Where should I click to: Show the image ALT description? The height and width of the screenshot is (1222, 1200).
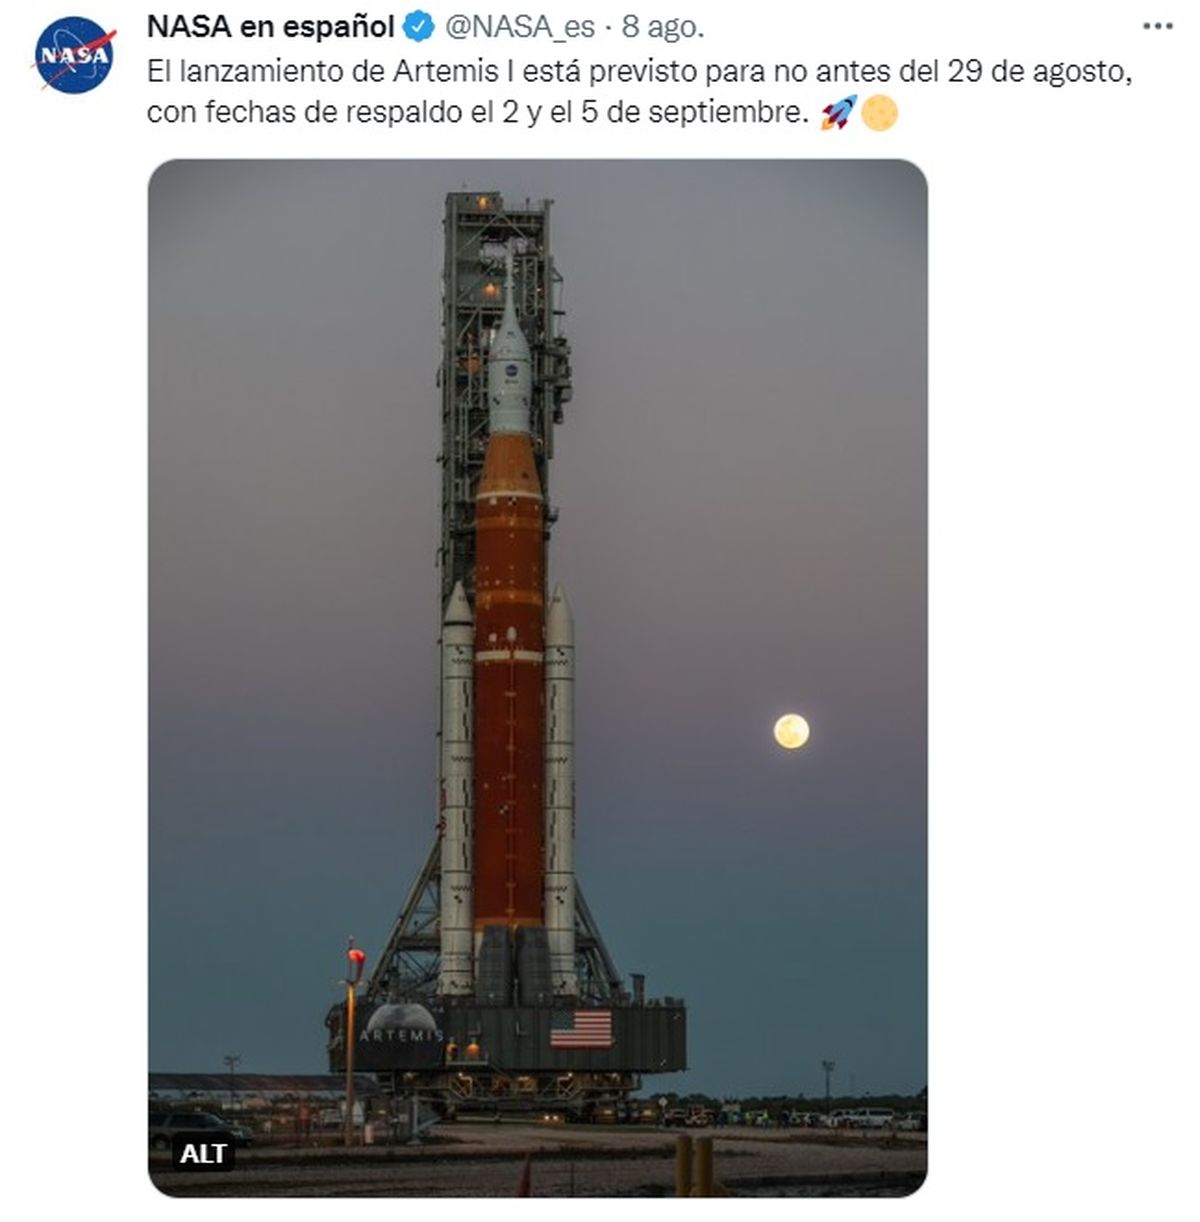[x=203, y=1154]
